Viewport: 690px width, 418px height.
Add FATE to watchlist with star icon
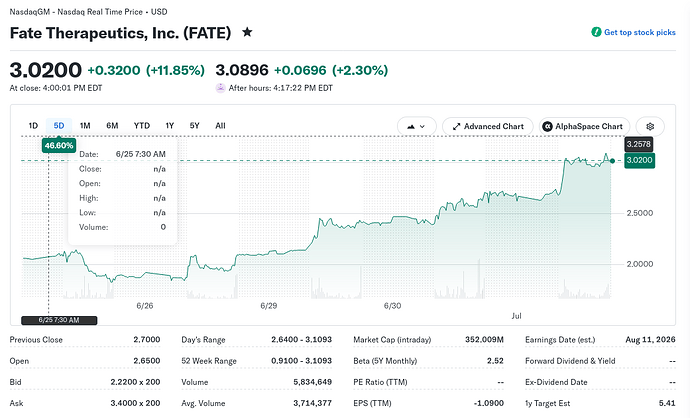click(247, 32)
